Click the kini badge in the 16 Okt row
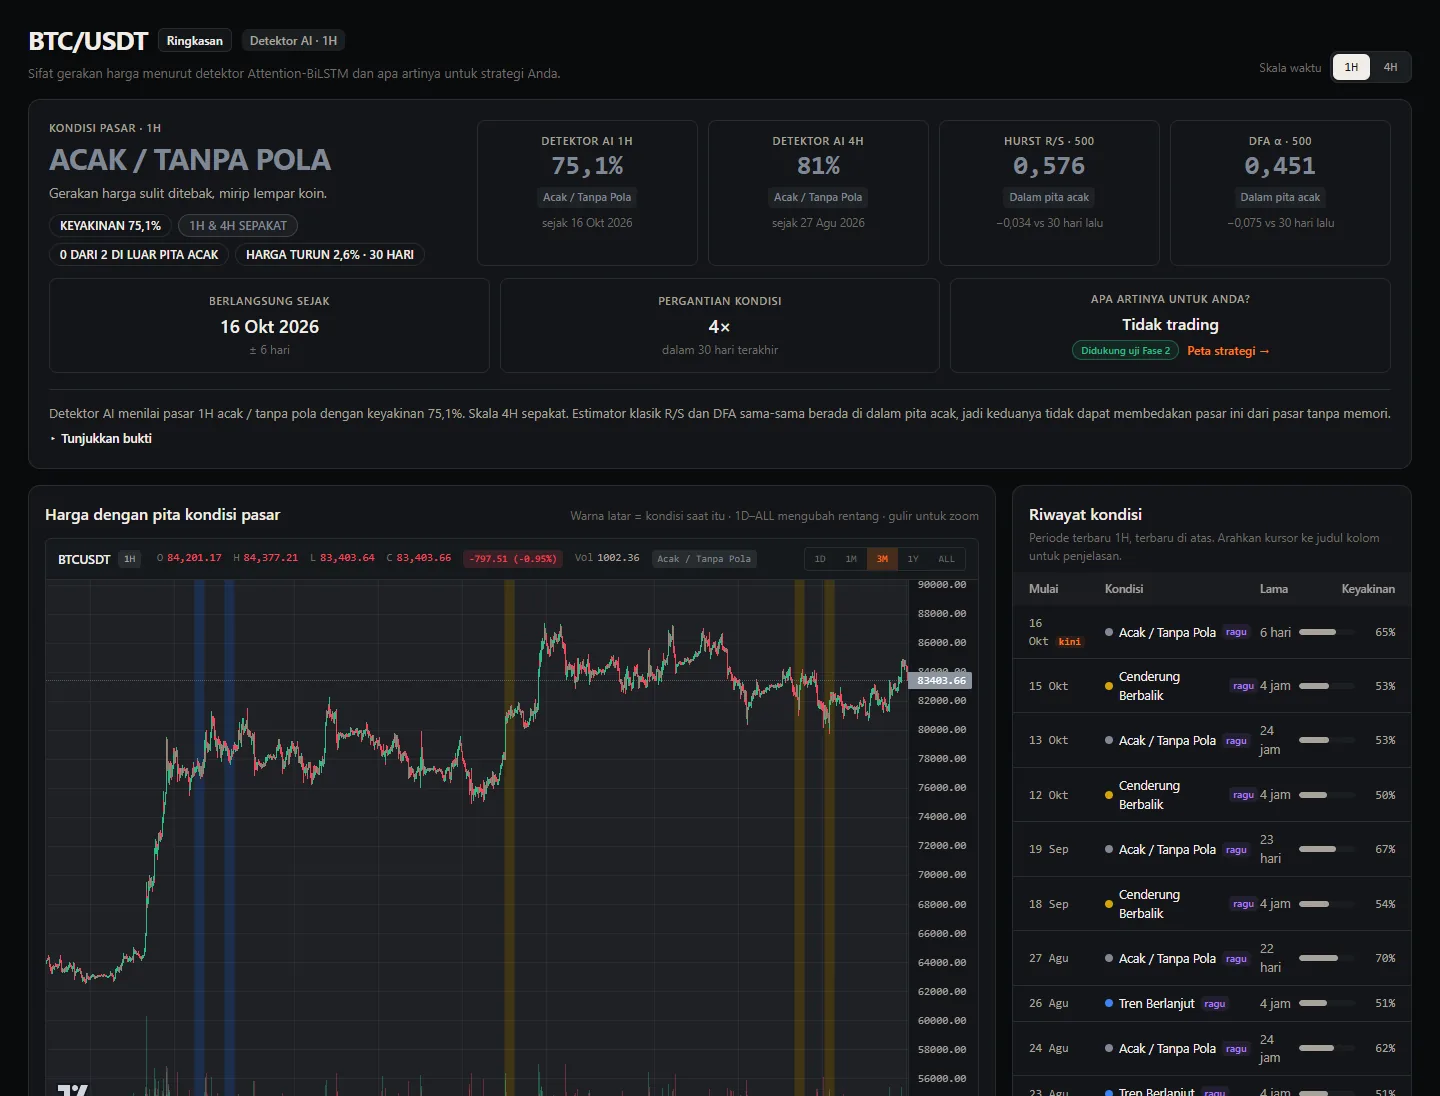Screen dimensions: 1440x1096 1070,642
